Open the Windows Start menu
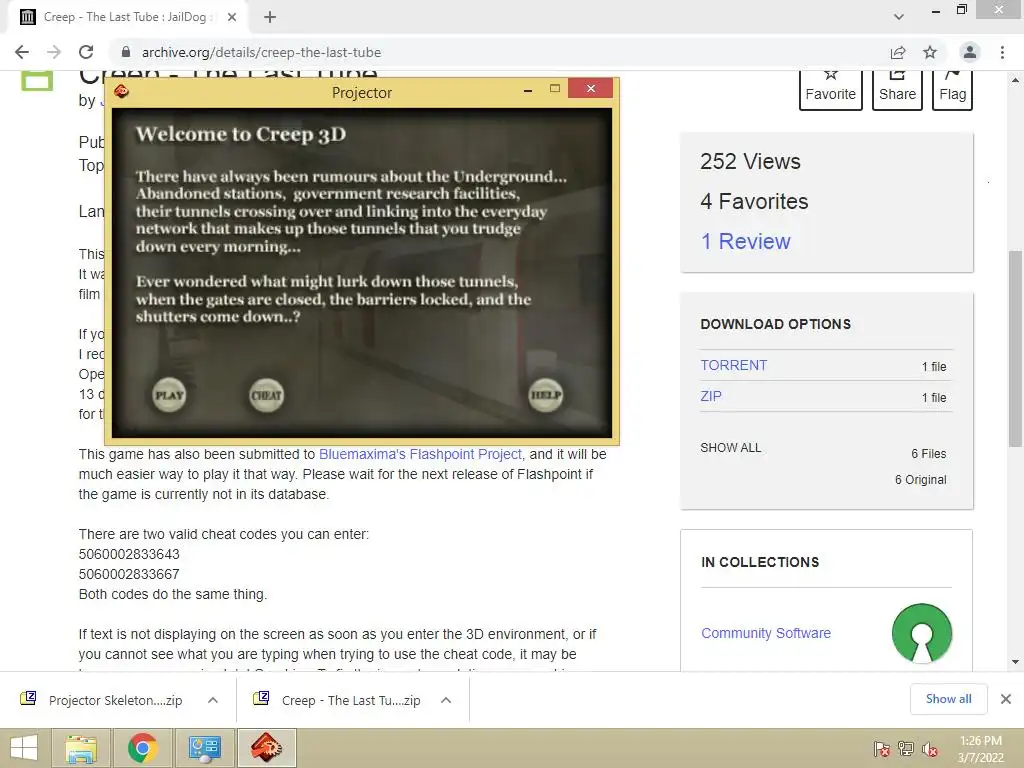The height and width of the screenshot is (768, 1024). [24, 748]
